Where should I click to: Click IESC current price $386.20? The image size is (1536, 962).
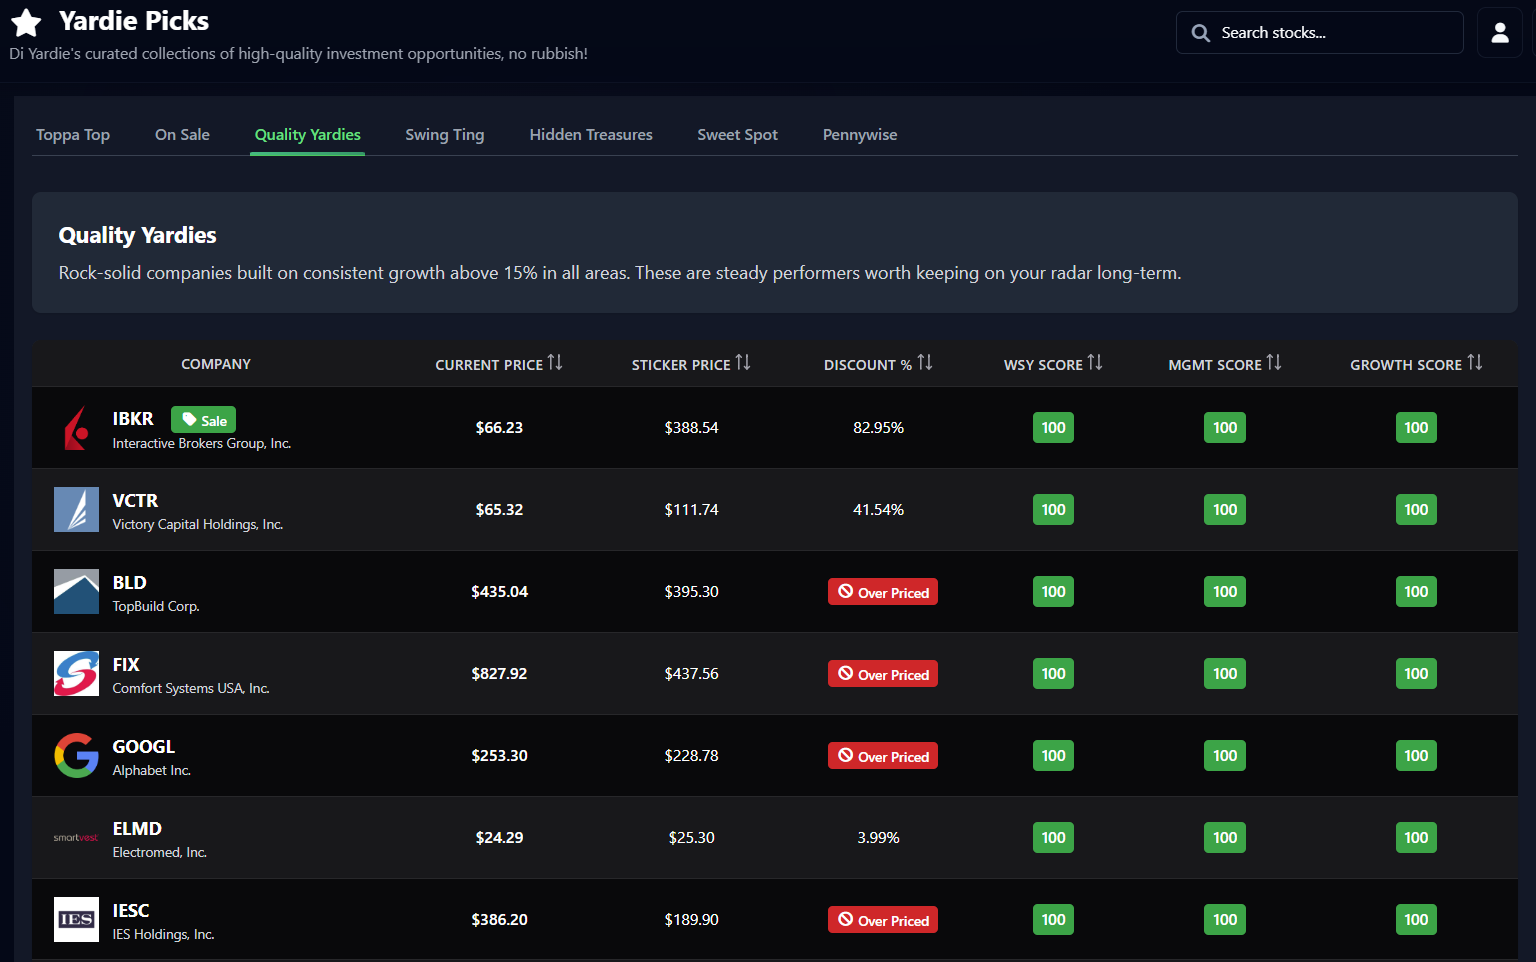pyautogui.click(x=499, y=920)
